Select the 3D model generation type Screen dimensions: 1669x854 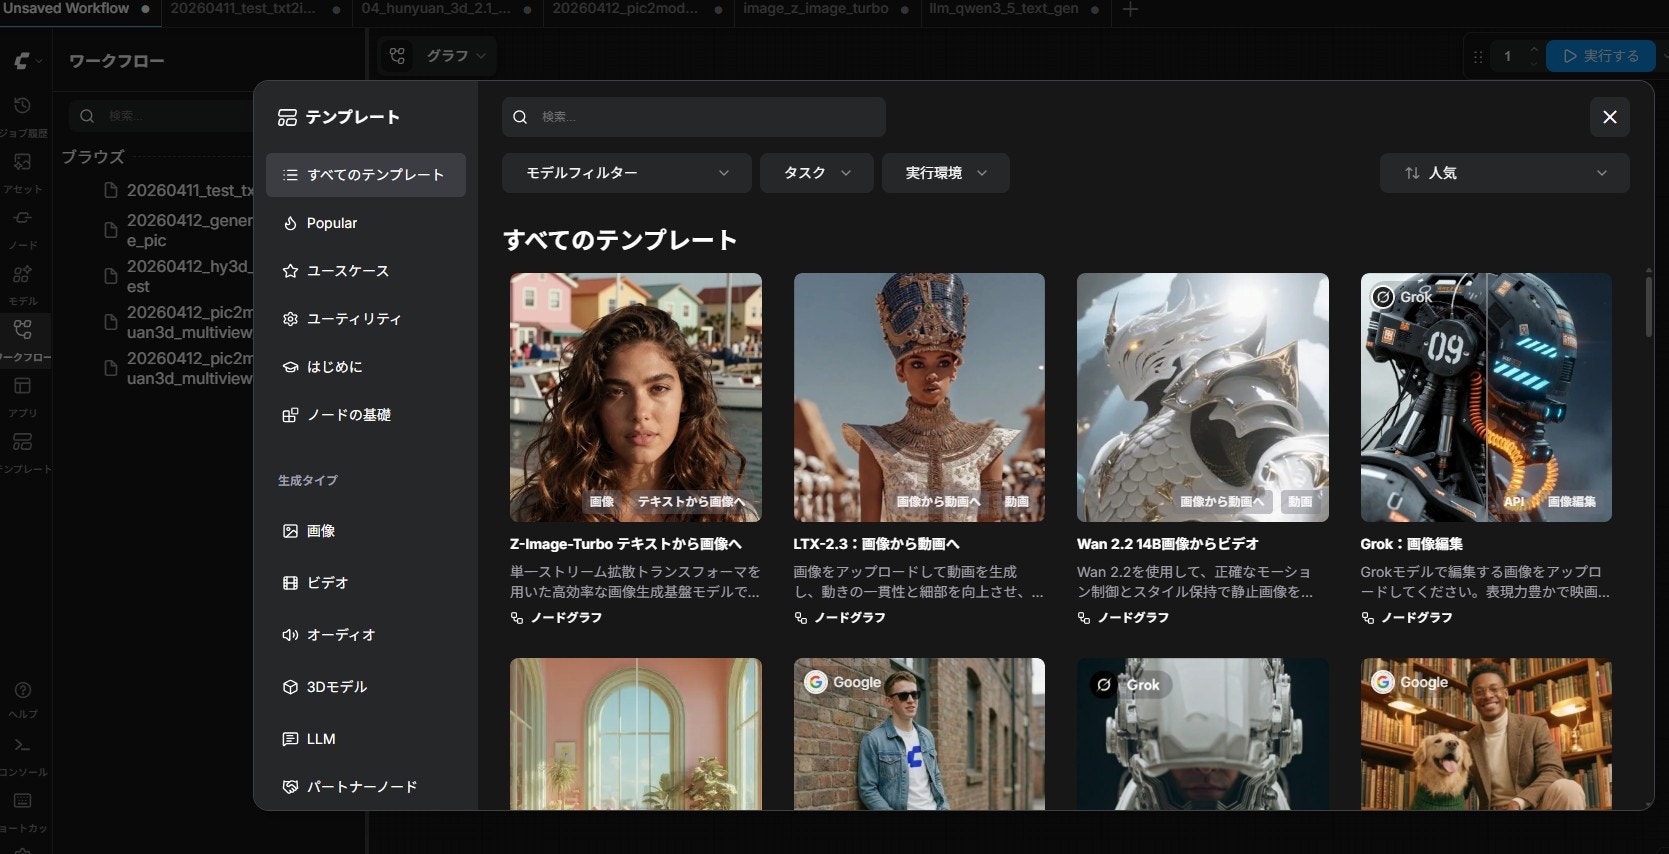[x=336, y=687]
